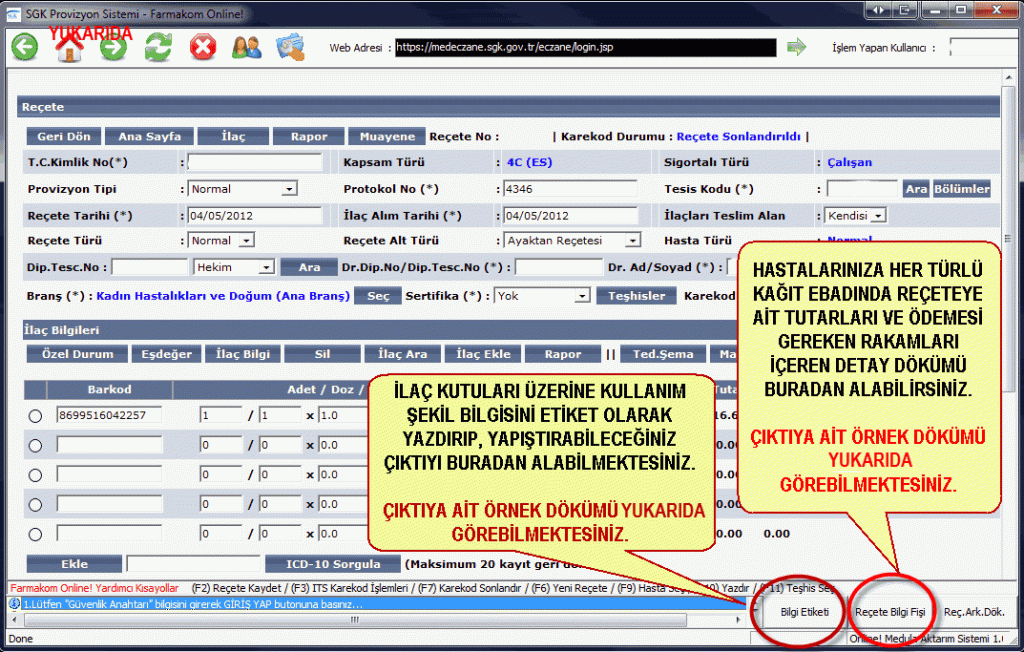Click the Eşdeğer button

pyautogui.click(x=167, y=354)
